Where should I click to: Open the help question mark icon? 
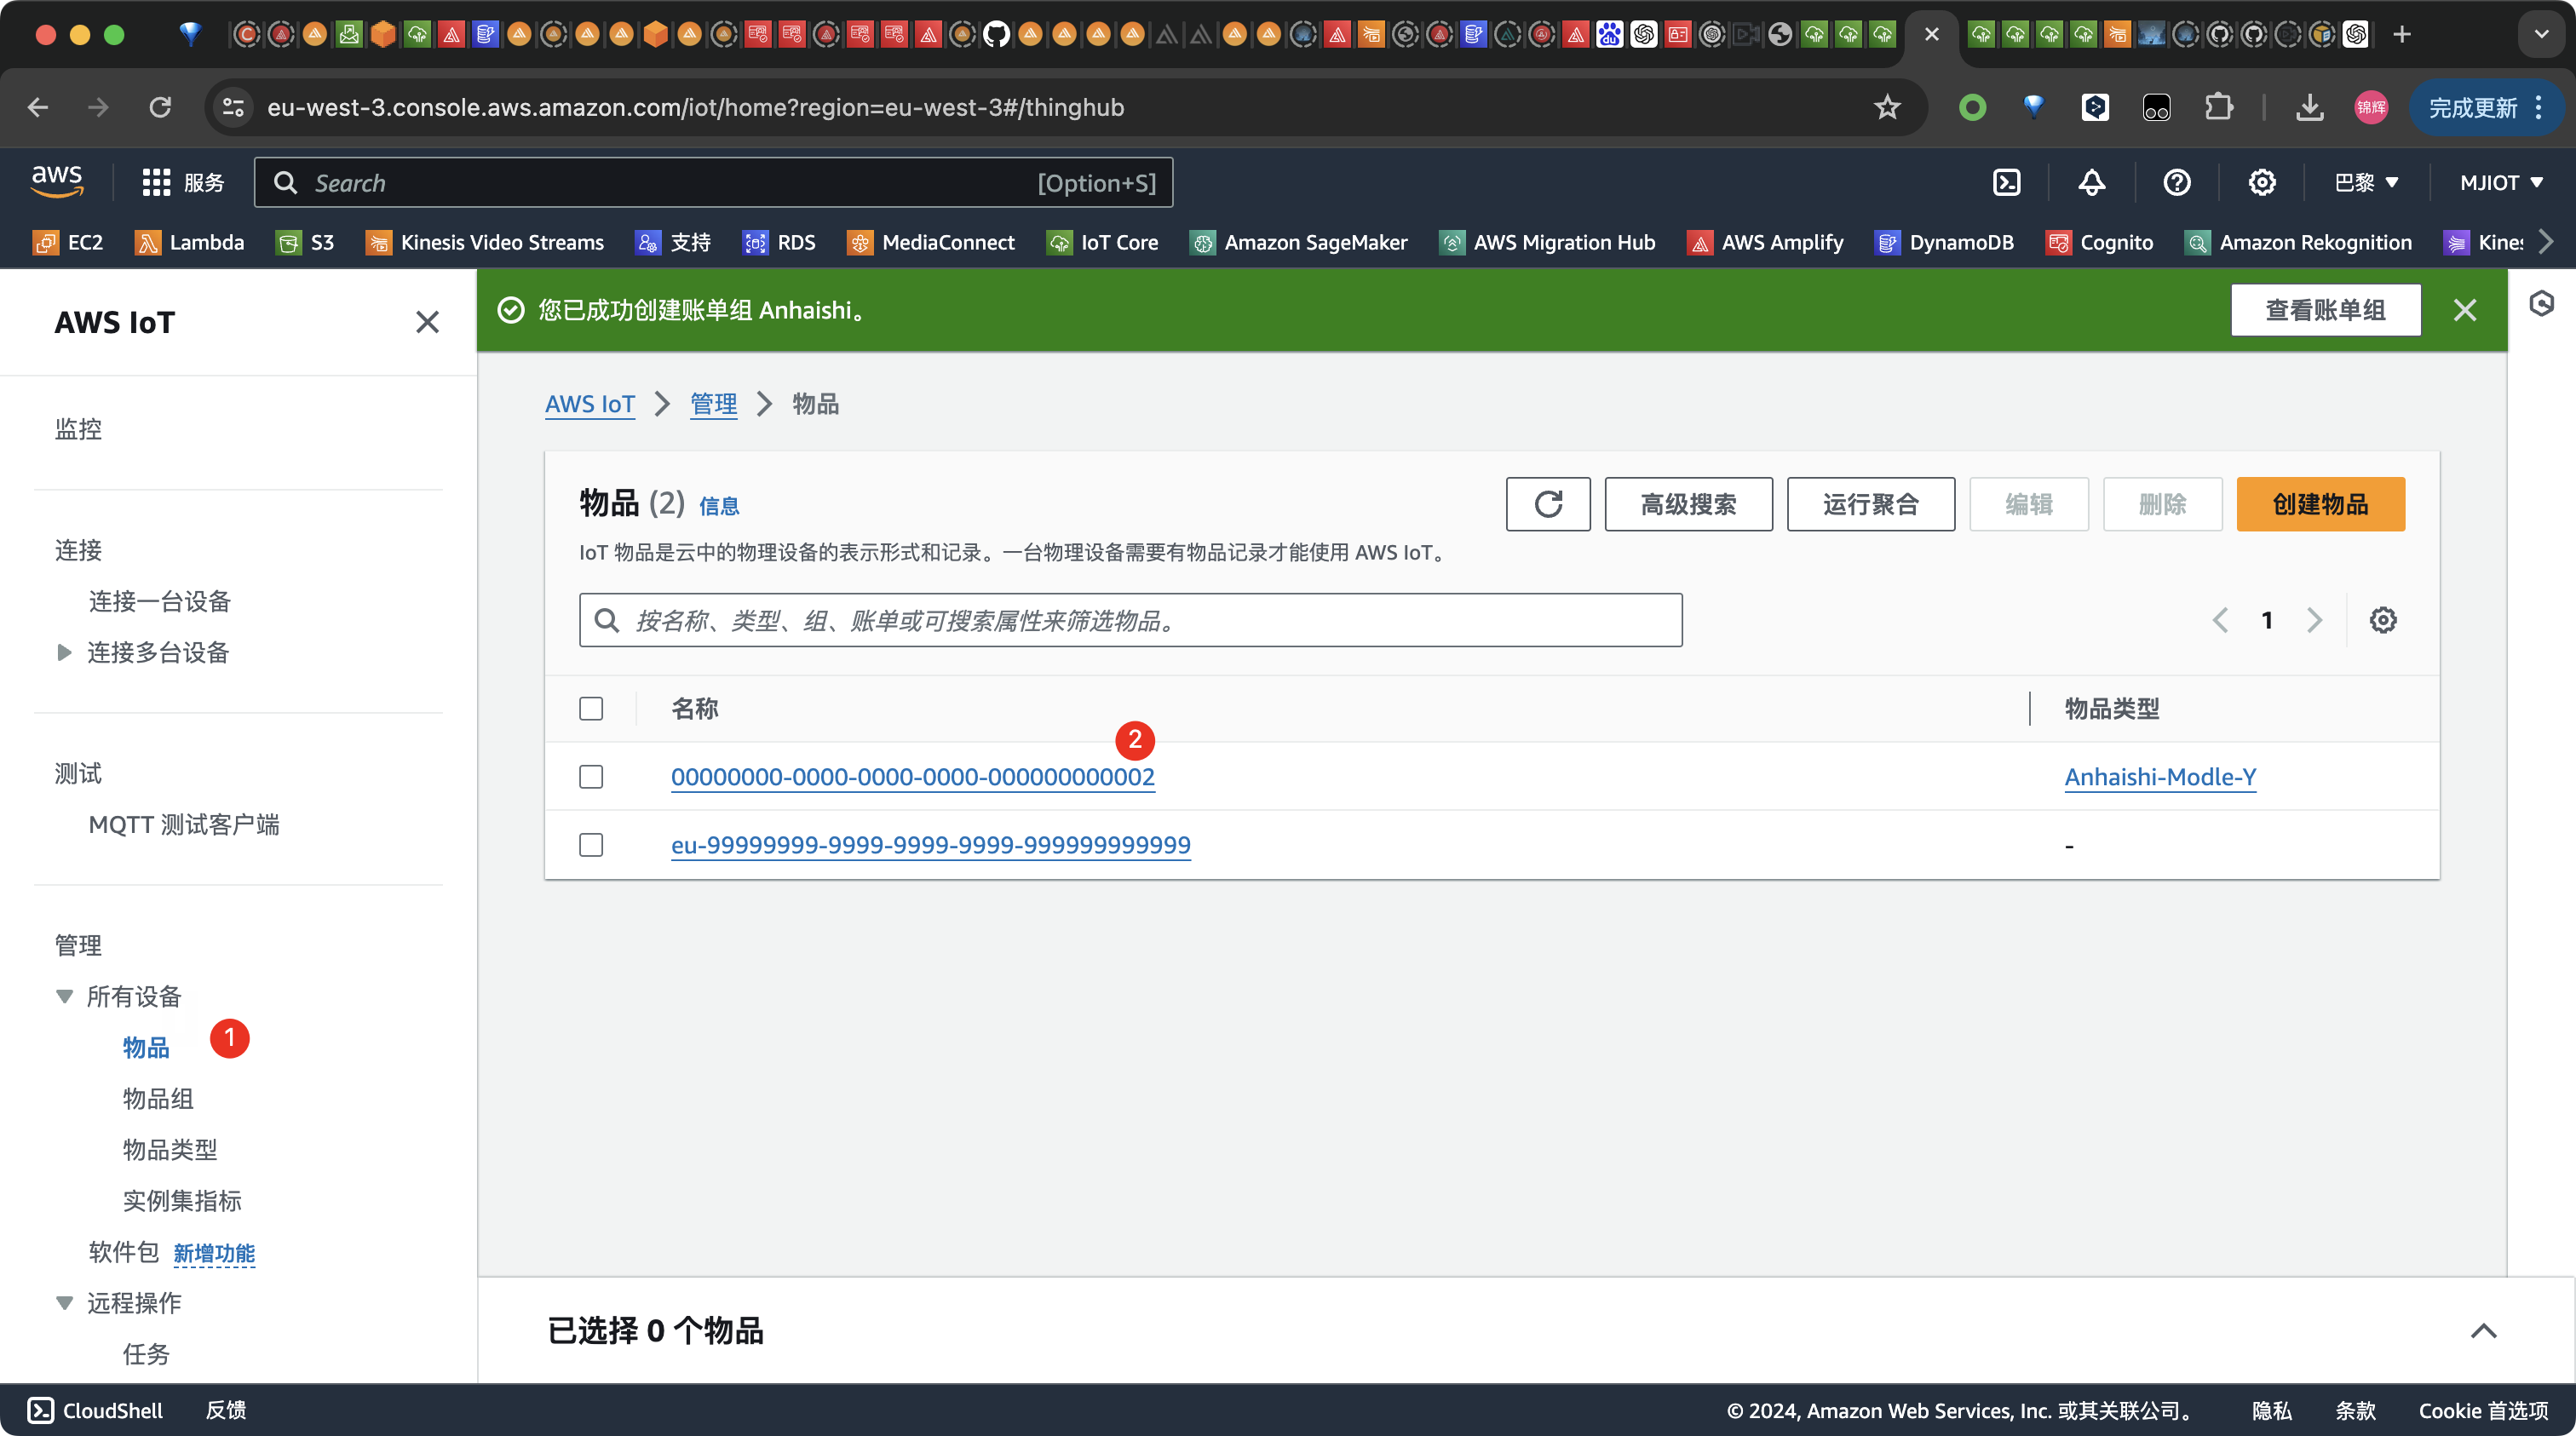pyautogui.click(x=2176, y=182)
